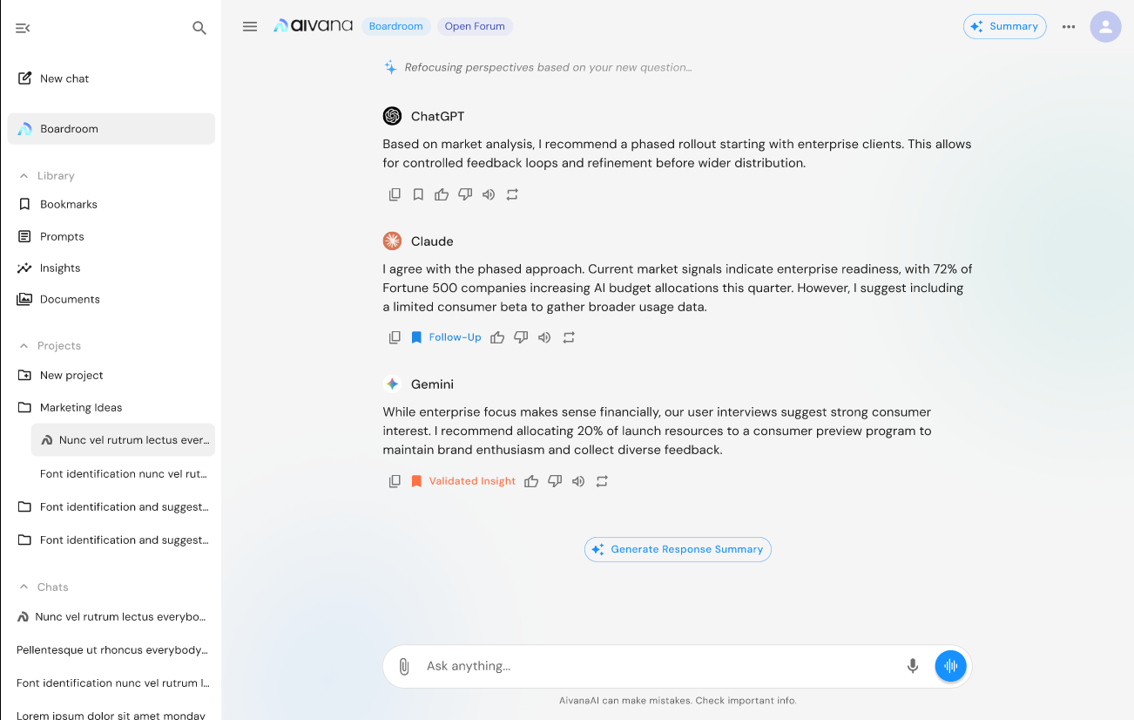
Task: Give Claude's response a thumbs up
Action: [x=497, y=337]
